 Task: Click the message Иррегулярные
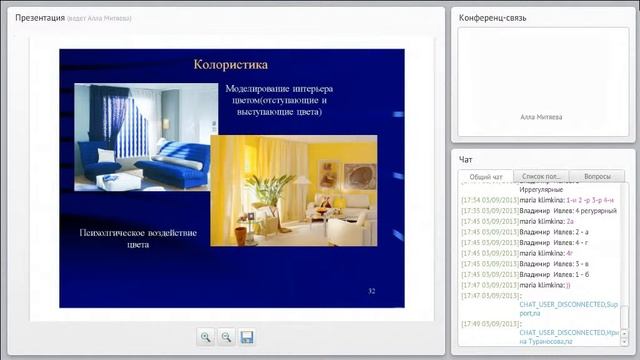coord(541,190)
